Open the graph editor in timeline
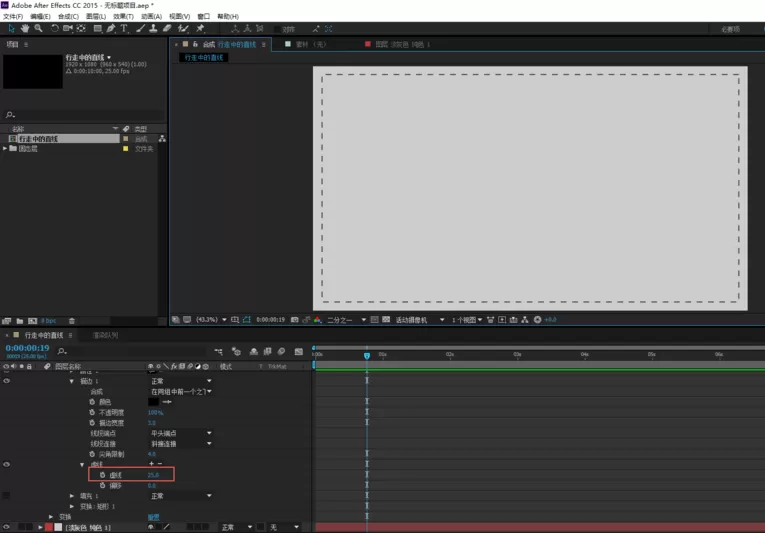The width and height of the screenshot is (765, 533). click(x=299, y=351)
